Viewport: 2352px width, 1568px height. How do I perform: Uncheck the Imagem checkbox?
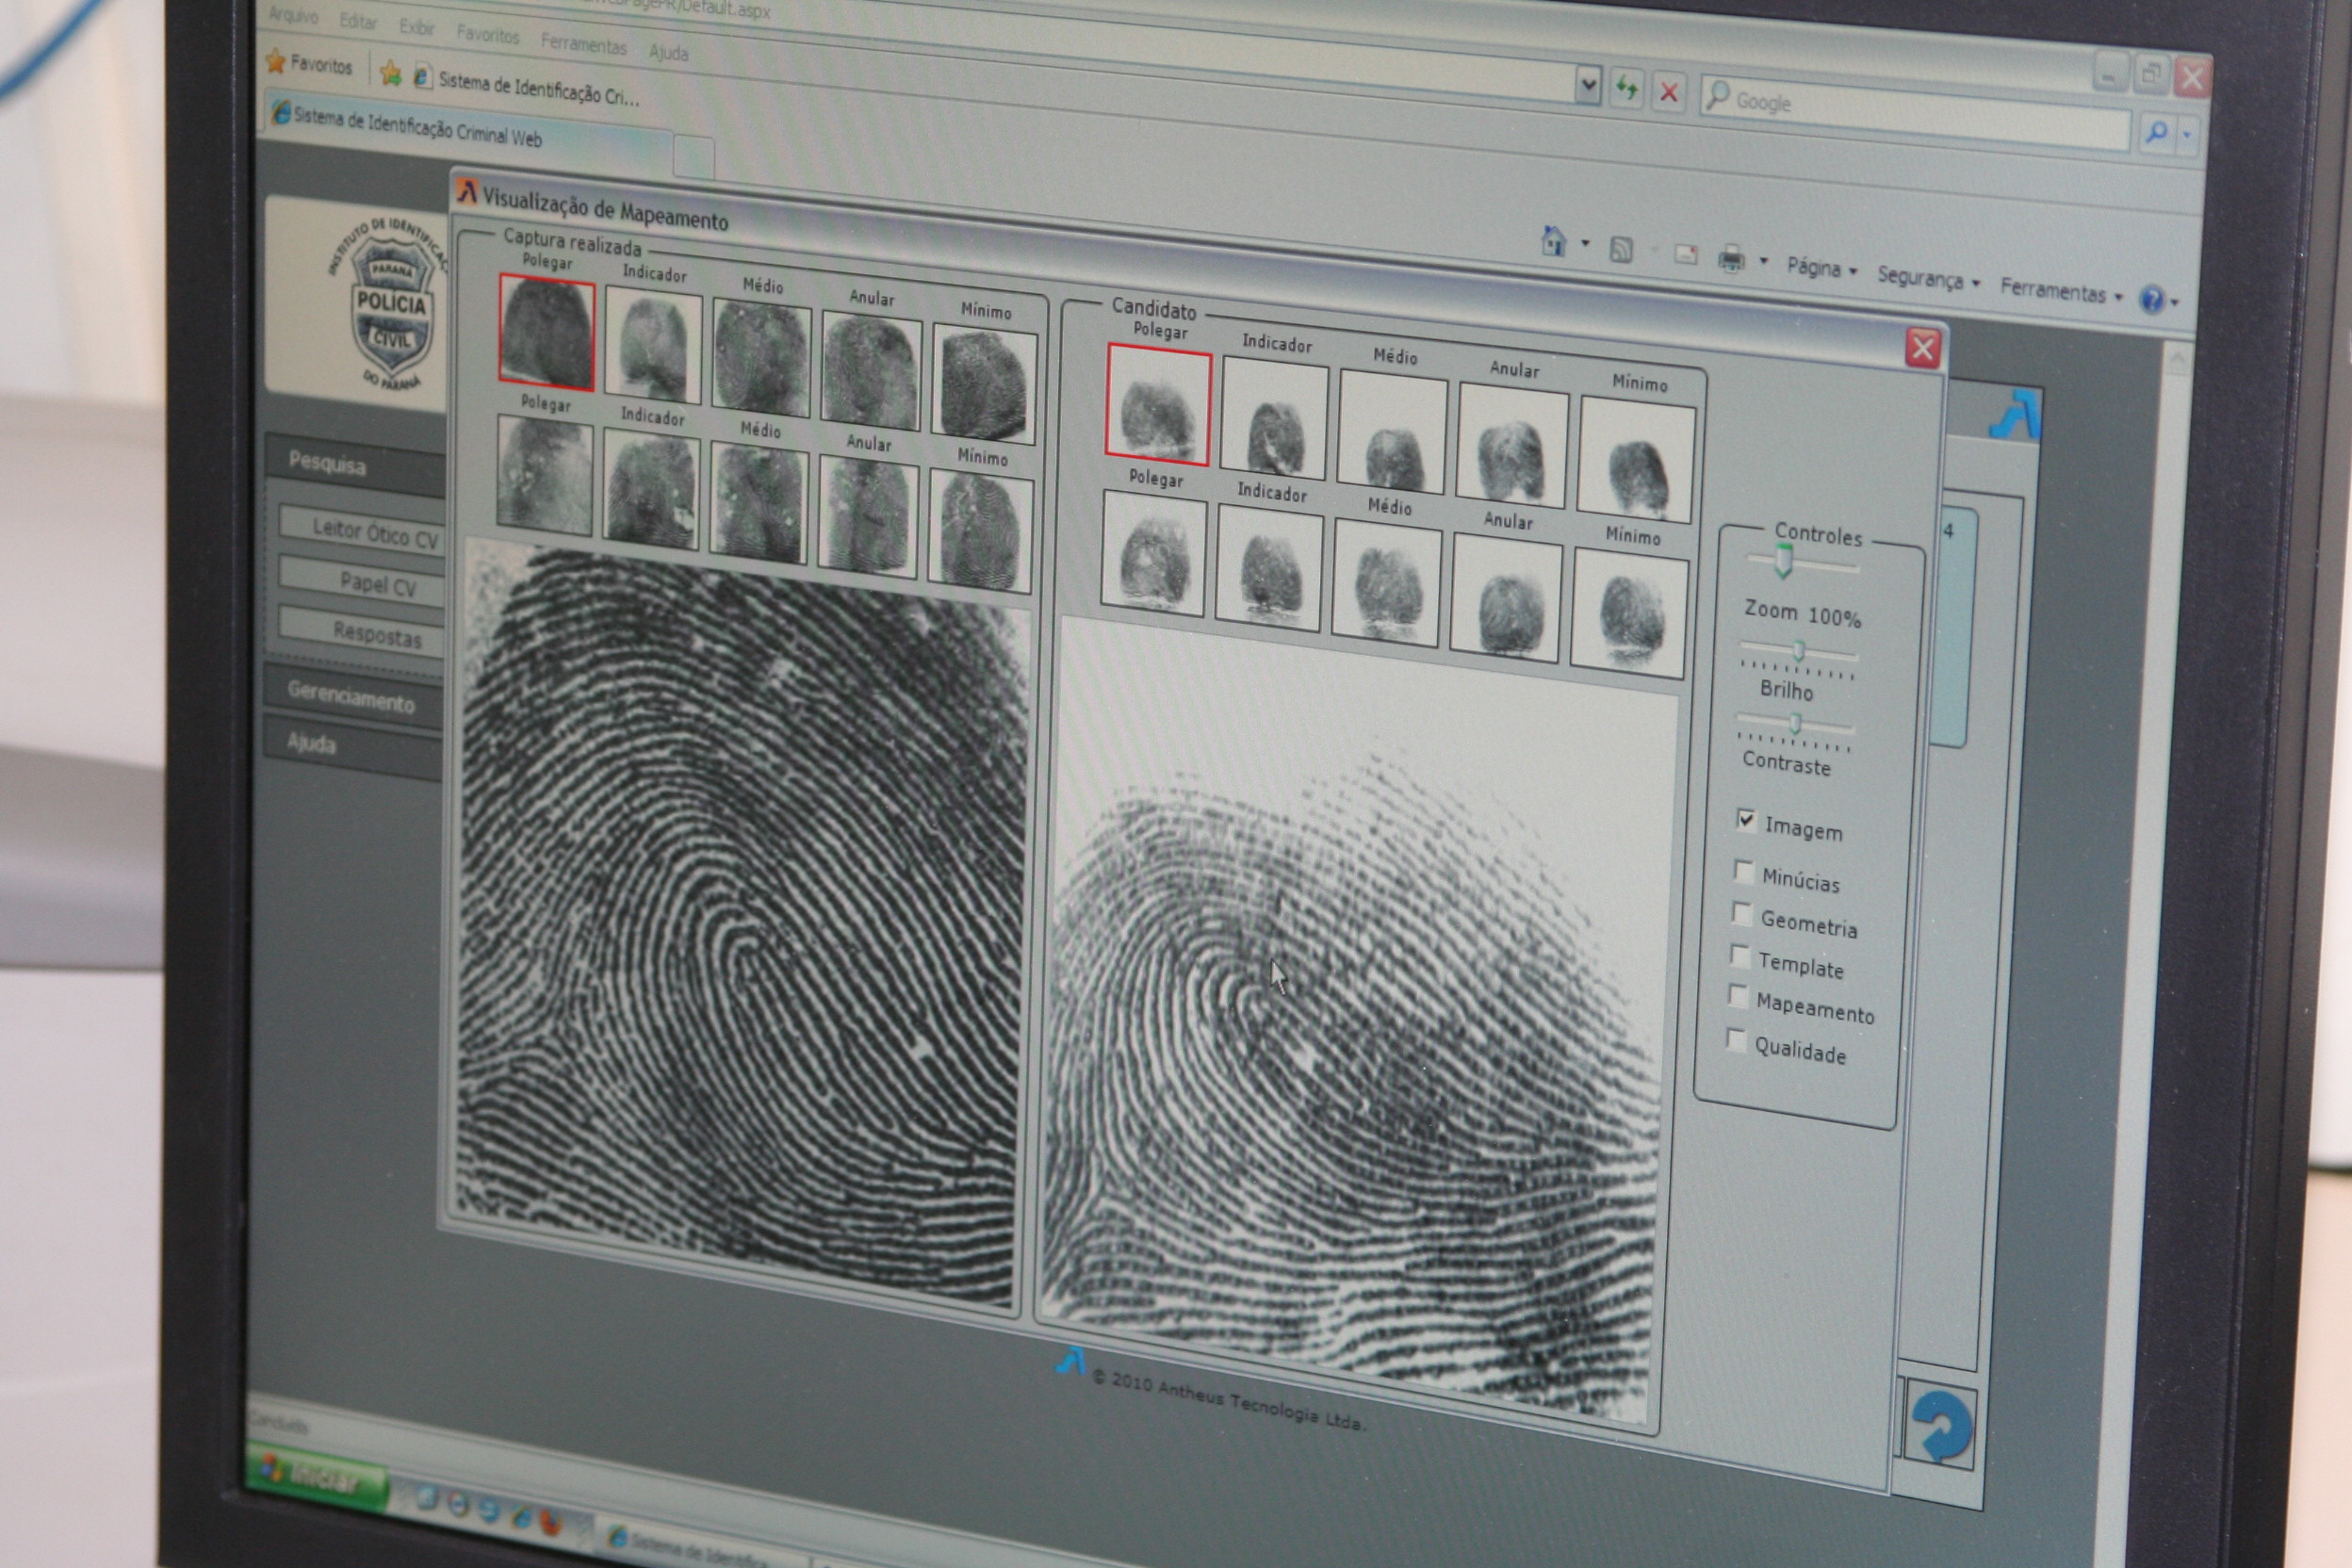[x=1746, y=820]
